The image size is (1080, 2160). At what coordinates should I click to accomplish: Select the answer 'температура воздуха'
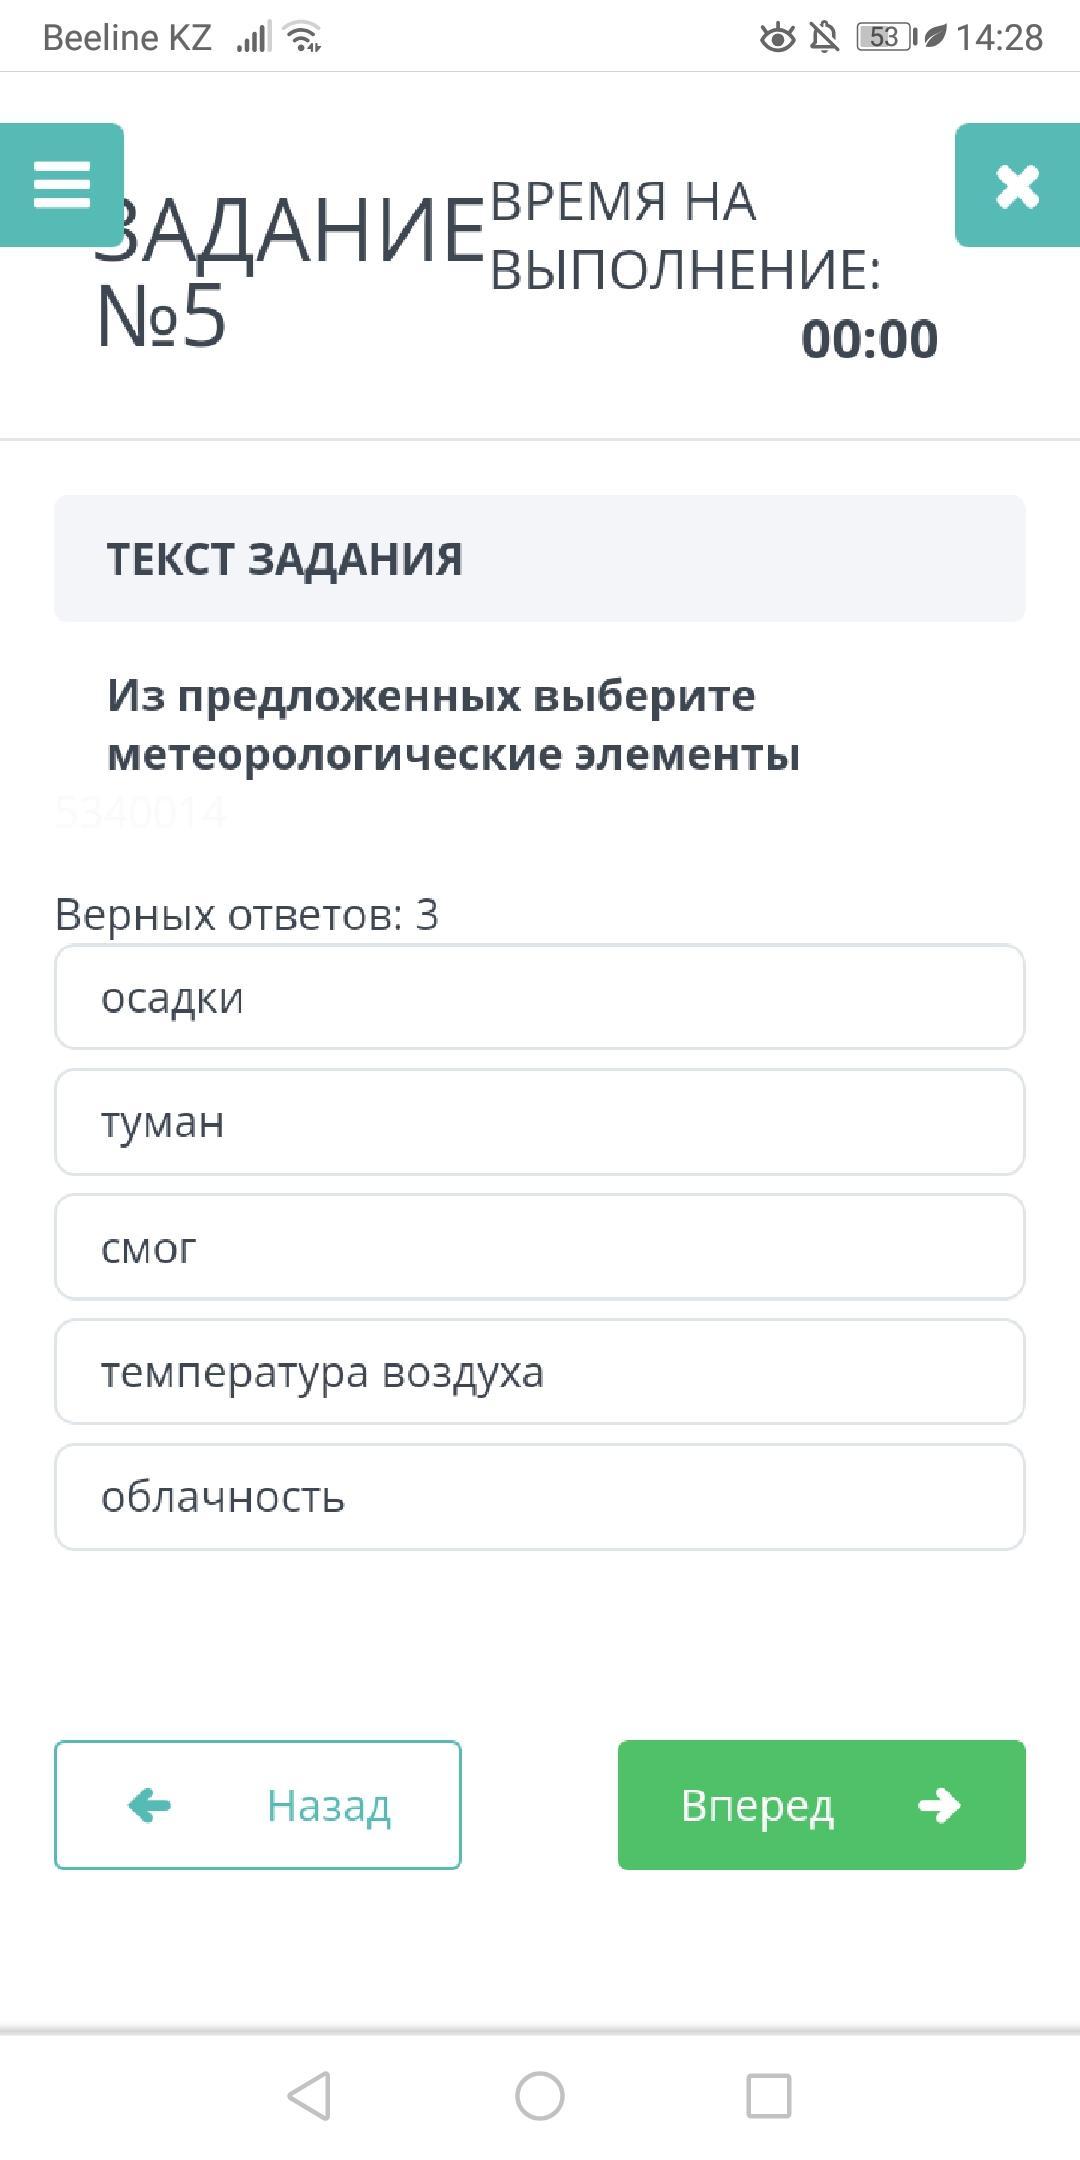[540, 1372]
